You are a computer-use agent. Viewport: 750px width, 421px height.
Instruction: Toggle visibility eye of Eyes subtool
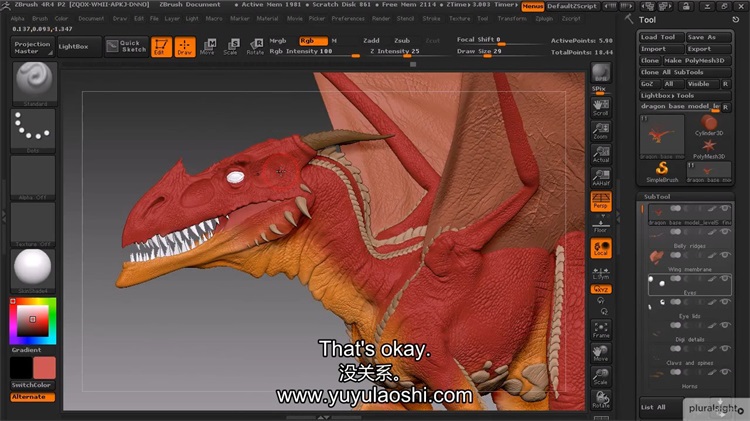coord(726,278)
